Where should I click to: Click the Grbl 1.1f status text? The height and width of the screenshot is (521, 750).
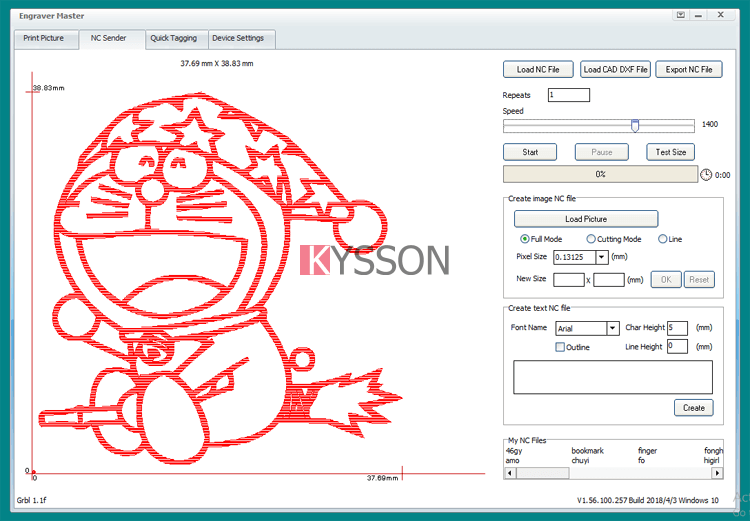[32, 500]
